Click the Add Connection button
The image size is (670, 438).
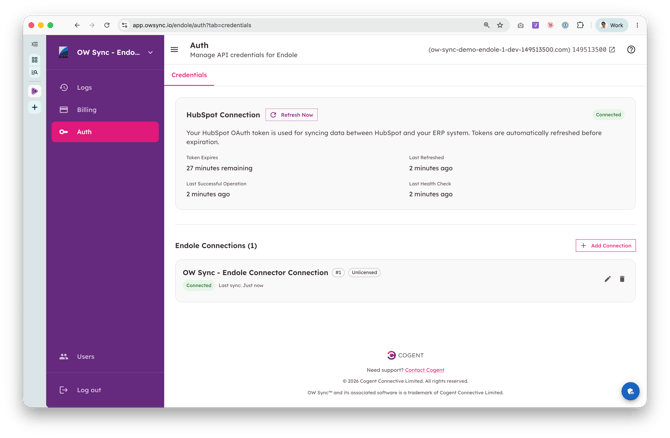(605, 246)
